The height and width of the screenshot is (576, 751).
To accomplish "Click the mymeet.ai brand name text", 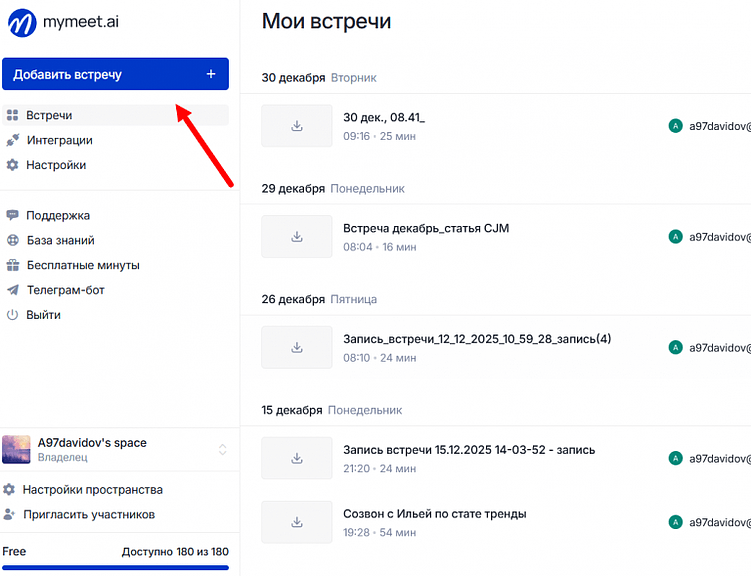I will tap(81, 22).
